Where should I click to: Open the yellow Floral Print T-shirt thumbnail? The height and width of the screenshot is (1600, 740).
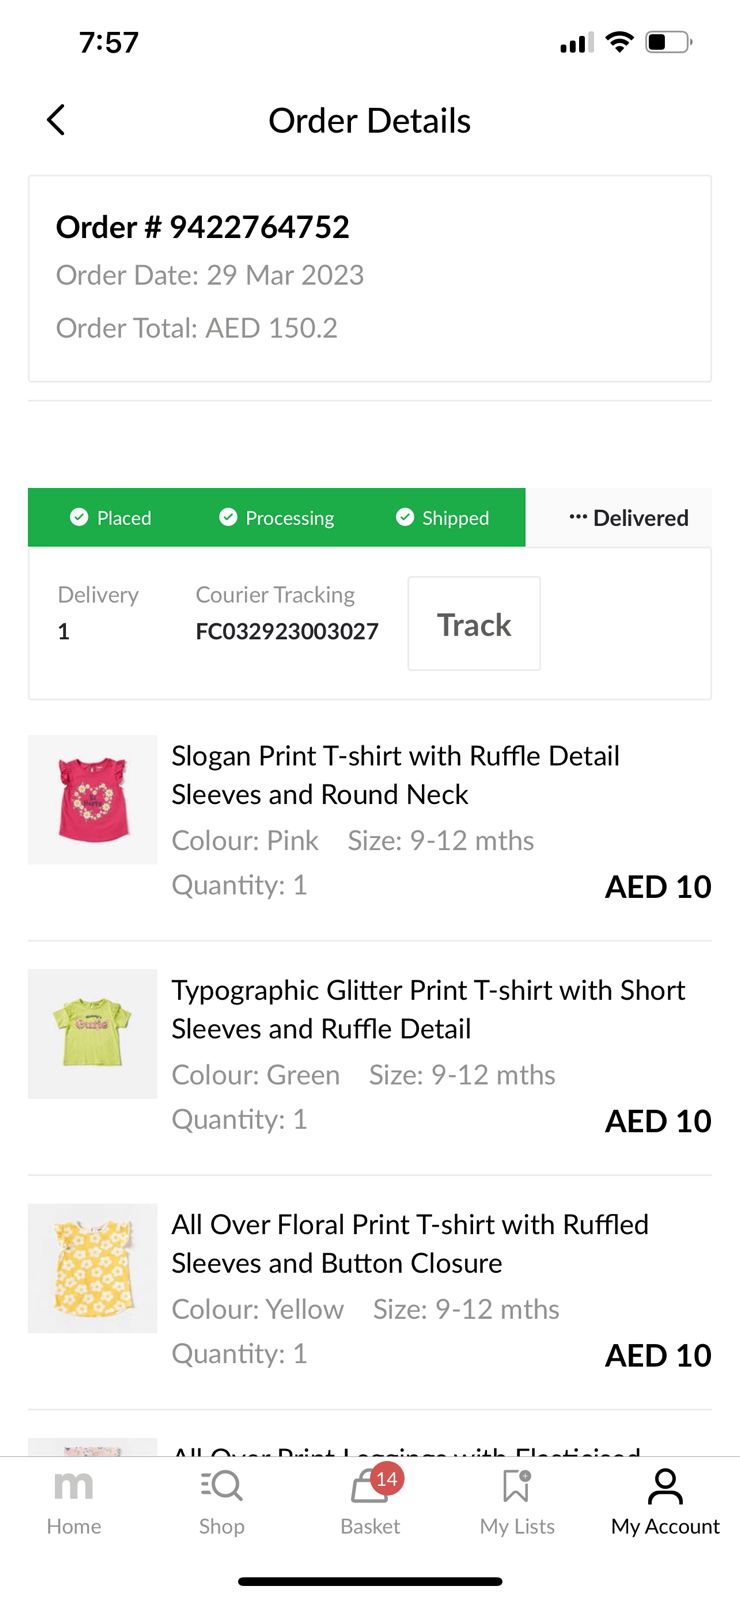click(92, 1268)
